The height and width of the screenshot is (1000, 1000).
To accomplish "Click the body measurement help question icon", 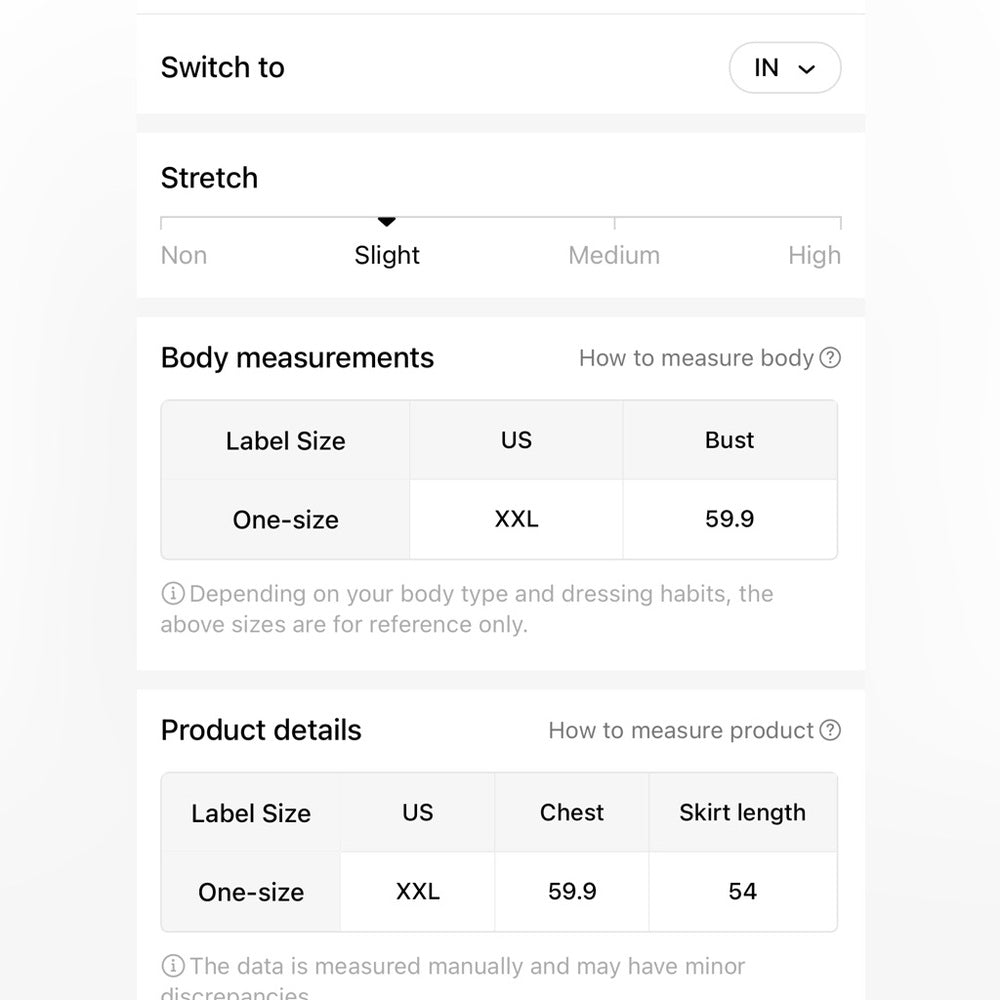I will click(x=830, y=358).
